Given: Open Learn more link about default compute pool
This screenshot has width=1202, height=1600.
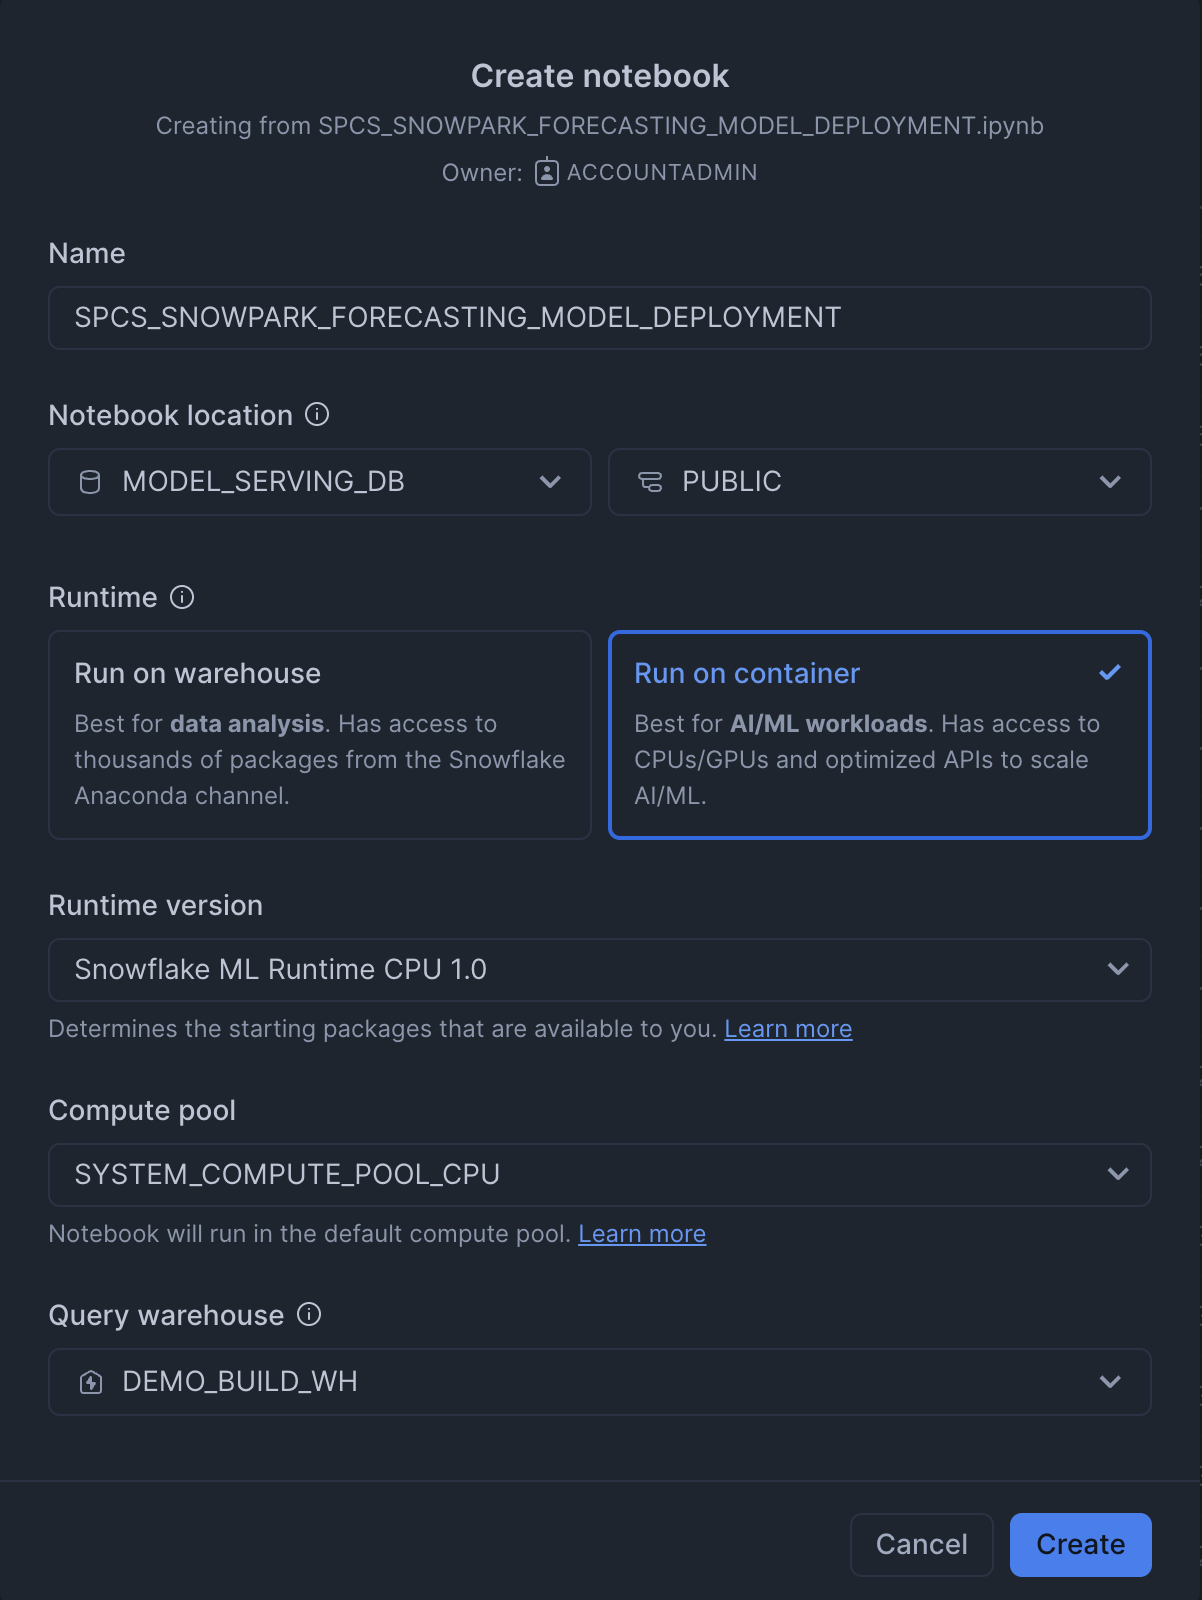Looking at the screenshot, I should (x=642, y=1234).
